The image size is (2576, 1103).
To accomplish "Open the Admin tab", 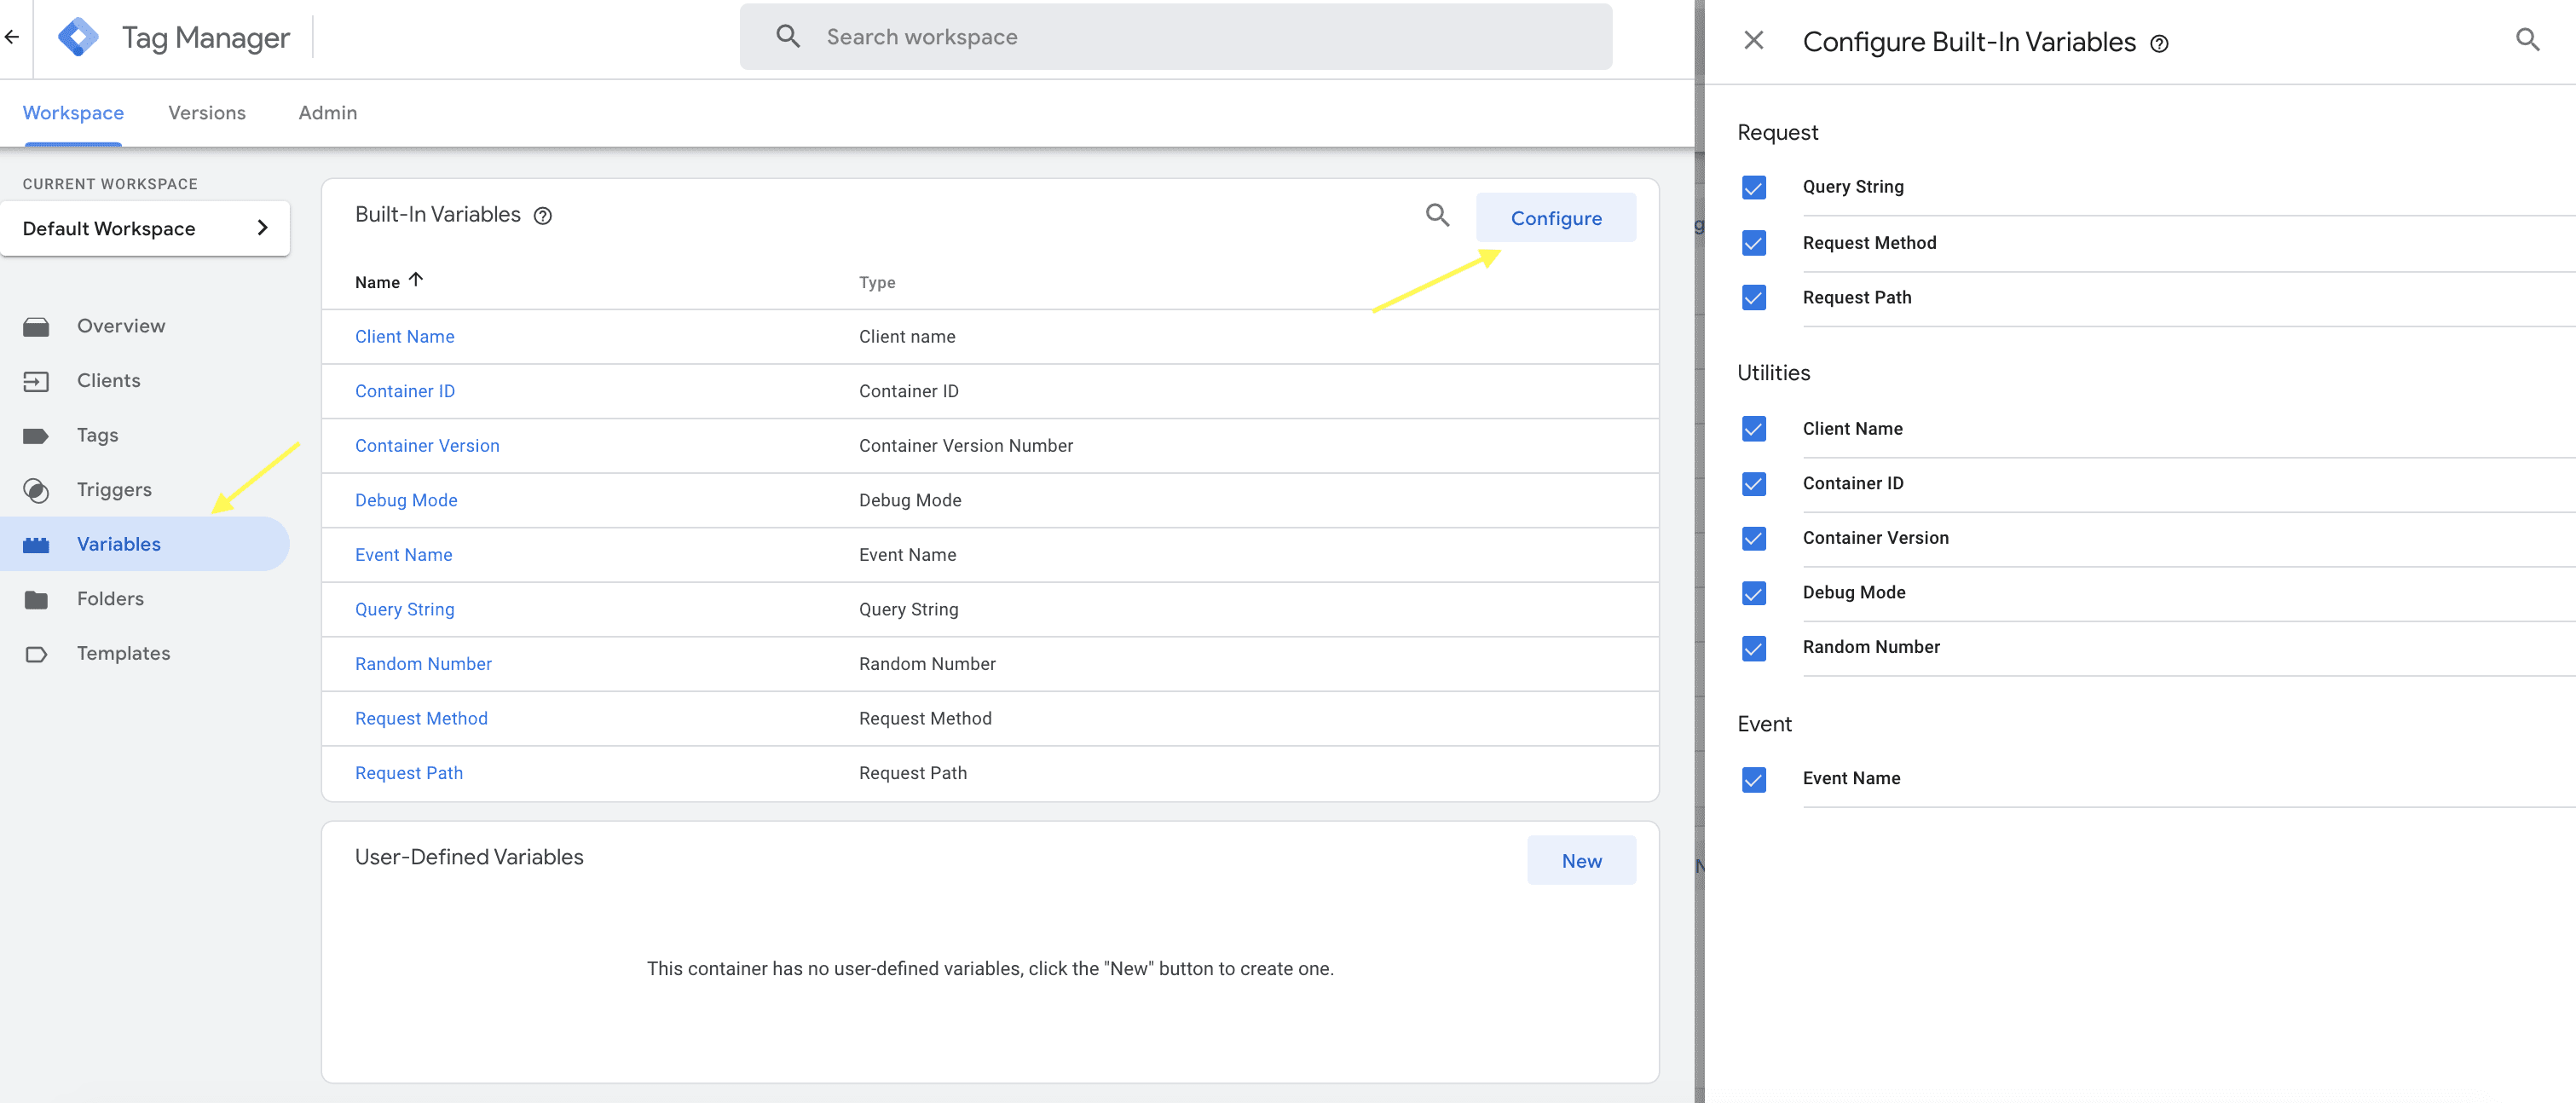I will point(328,113).
